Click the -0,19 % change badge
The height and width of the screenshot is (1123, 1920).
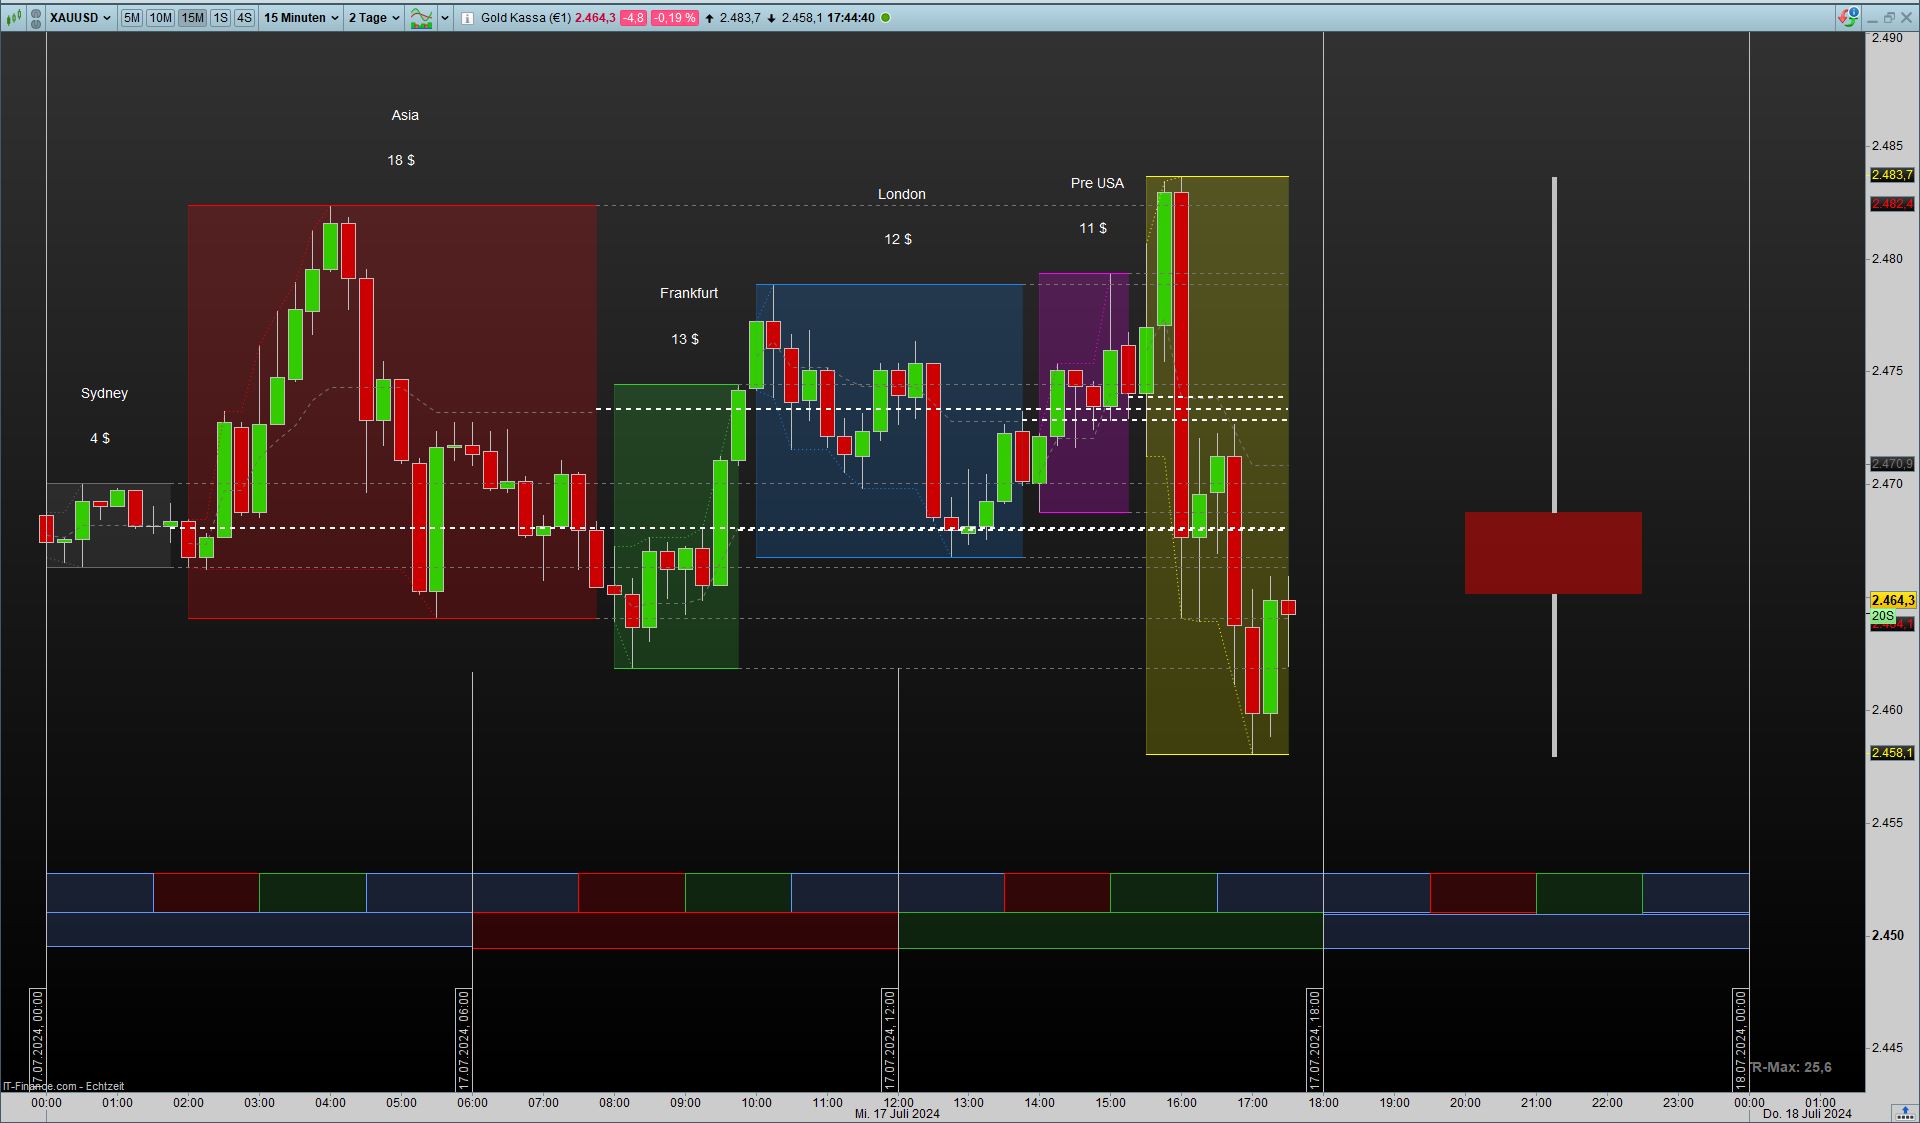(x=674, y=18)
